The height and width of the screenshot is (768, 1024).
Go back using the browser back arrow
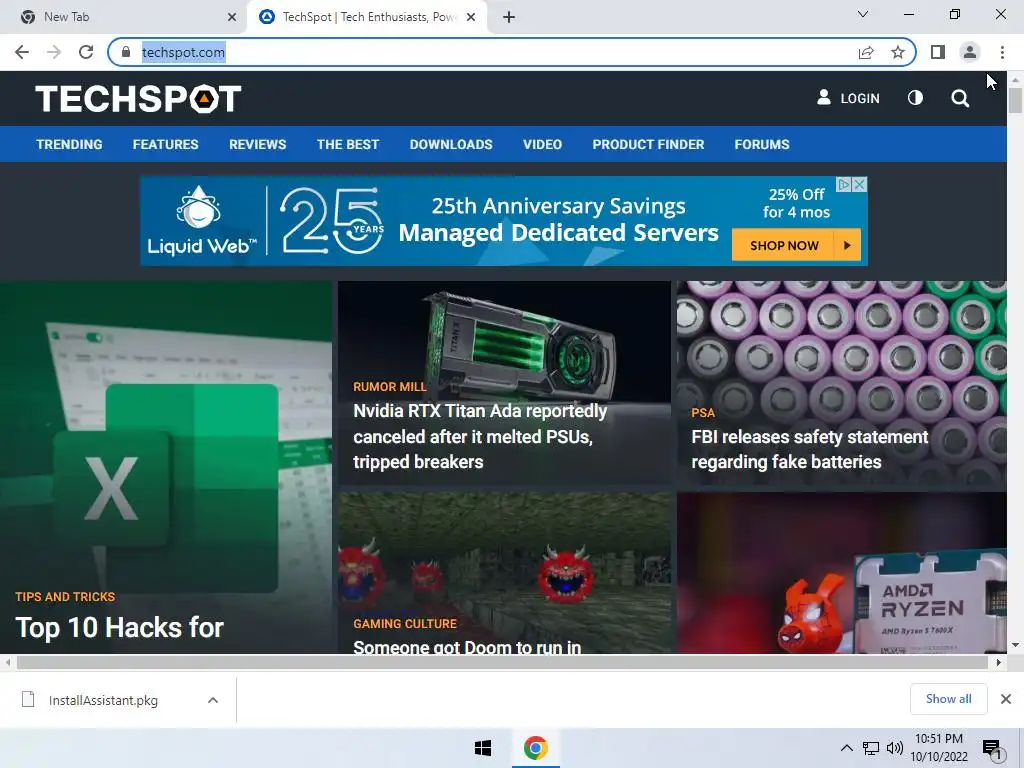(x=22, y=52)
